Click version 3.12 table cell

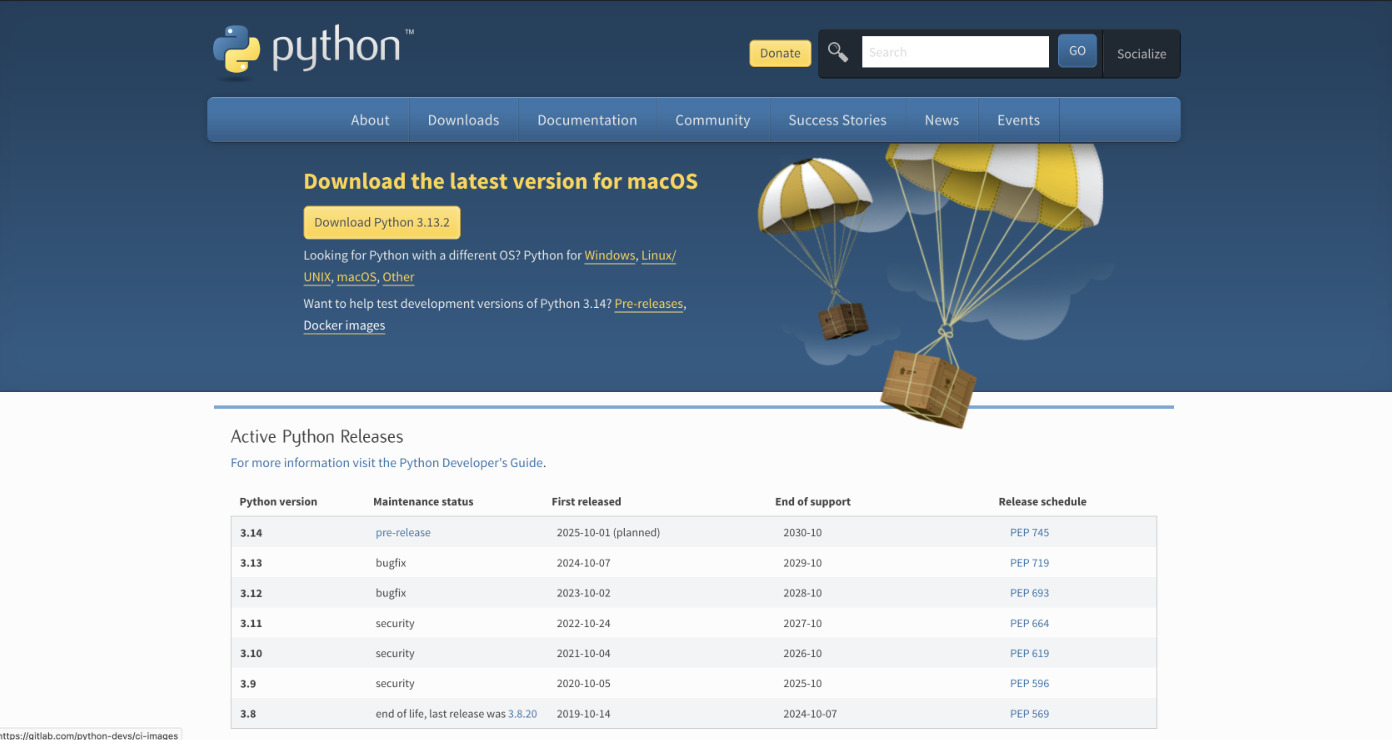click(251, 593)
